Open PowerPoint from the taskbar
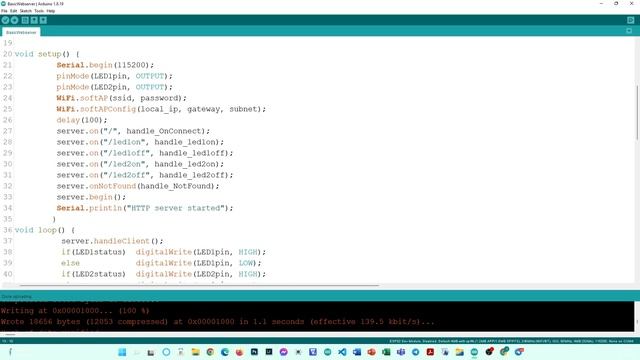 tap(371, 352)
